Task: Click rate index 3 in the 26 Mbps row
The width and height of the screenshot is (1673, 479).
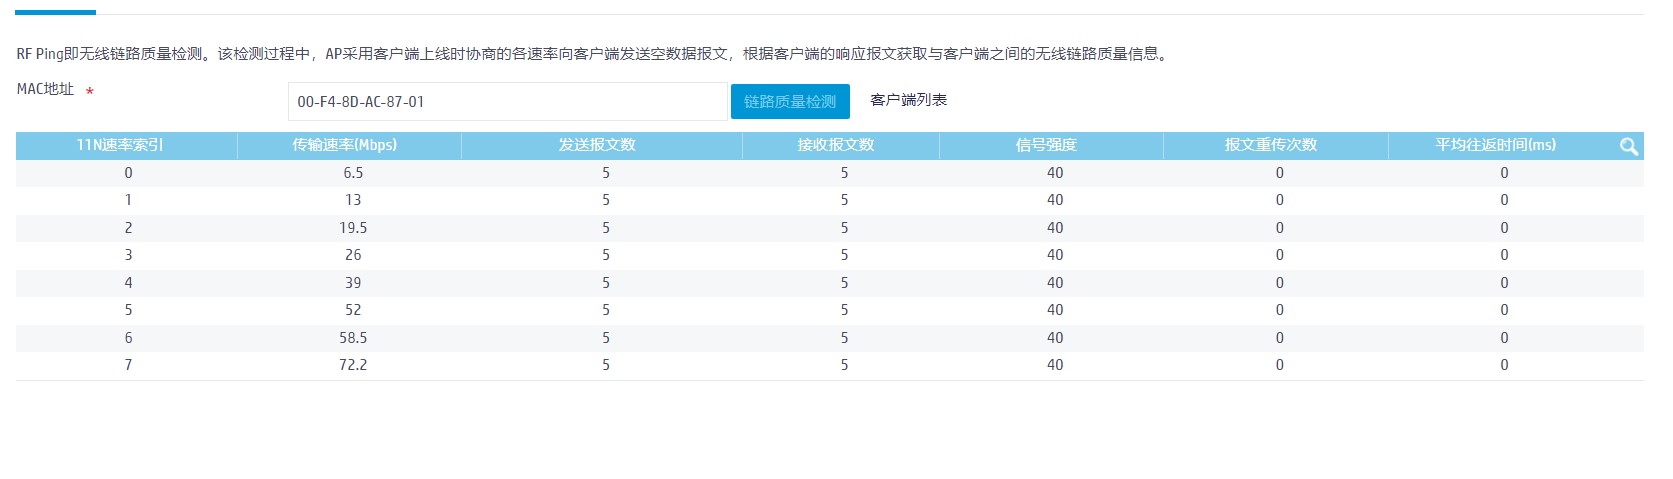Action: point(128,255)
